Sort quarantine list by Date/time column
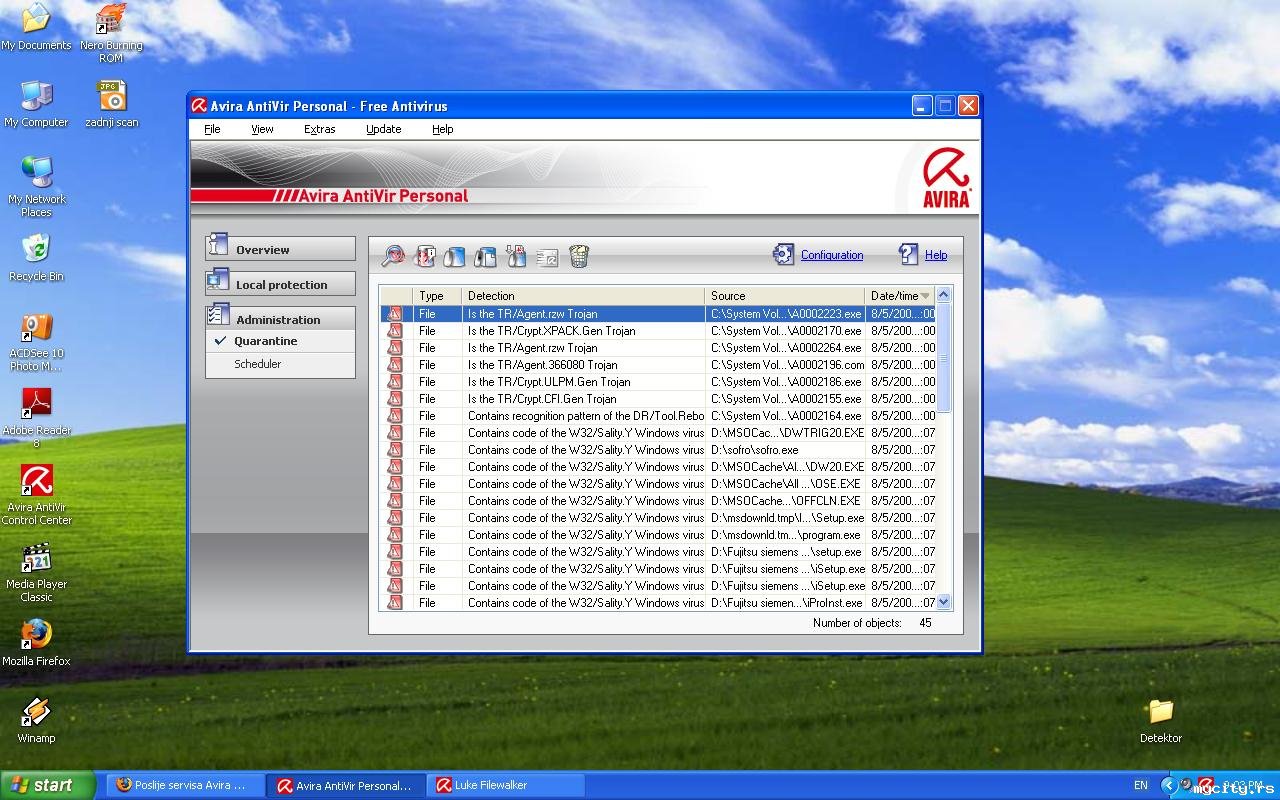The height and width of the screenshot is (800, 1280). coord(900,296)
